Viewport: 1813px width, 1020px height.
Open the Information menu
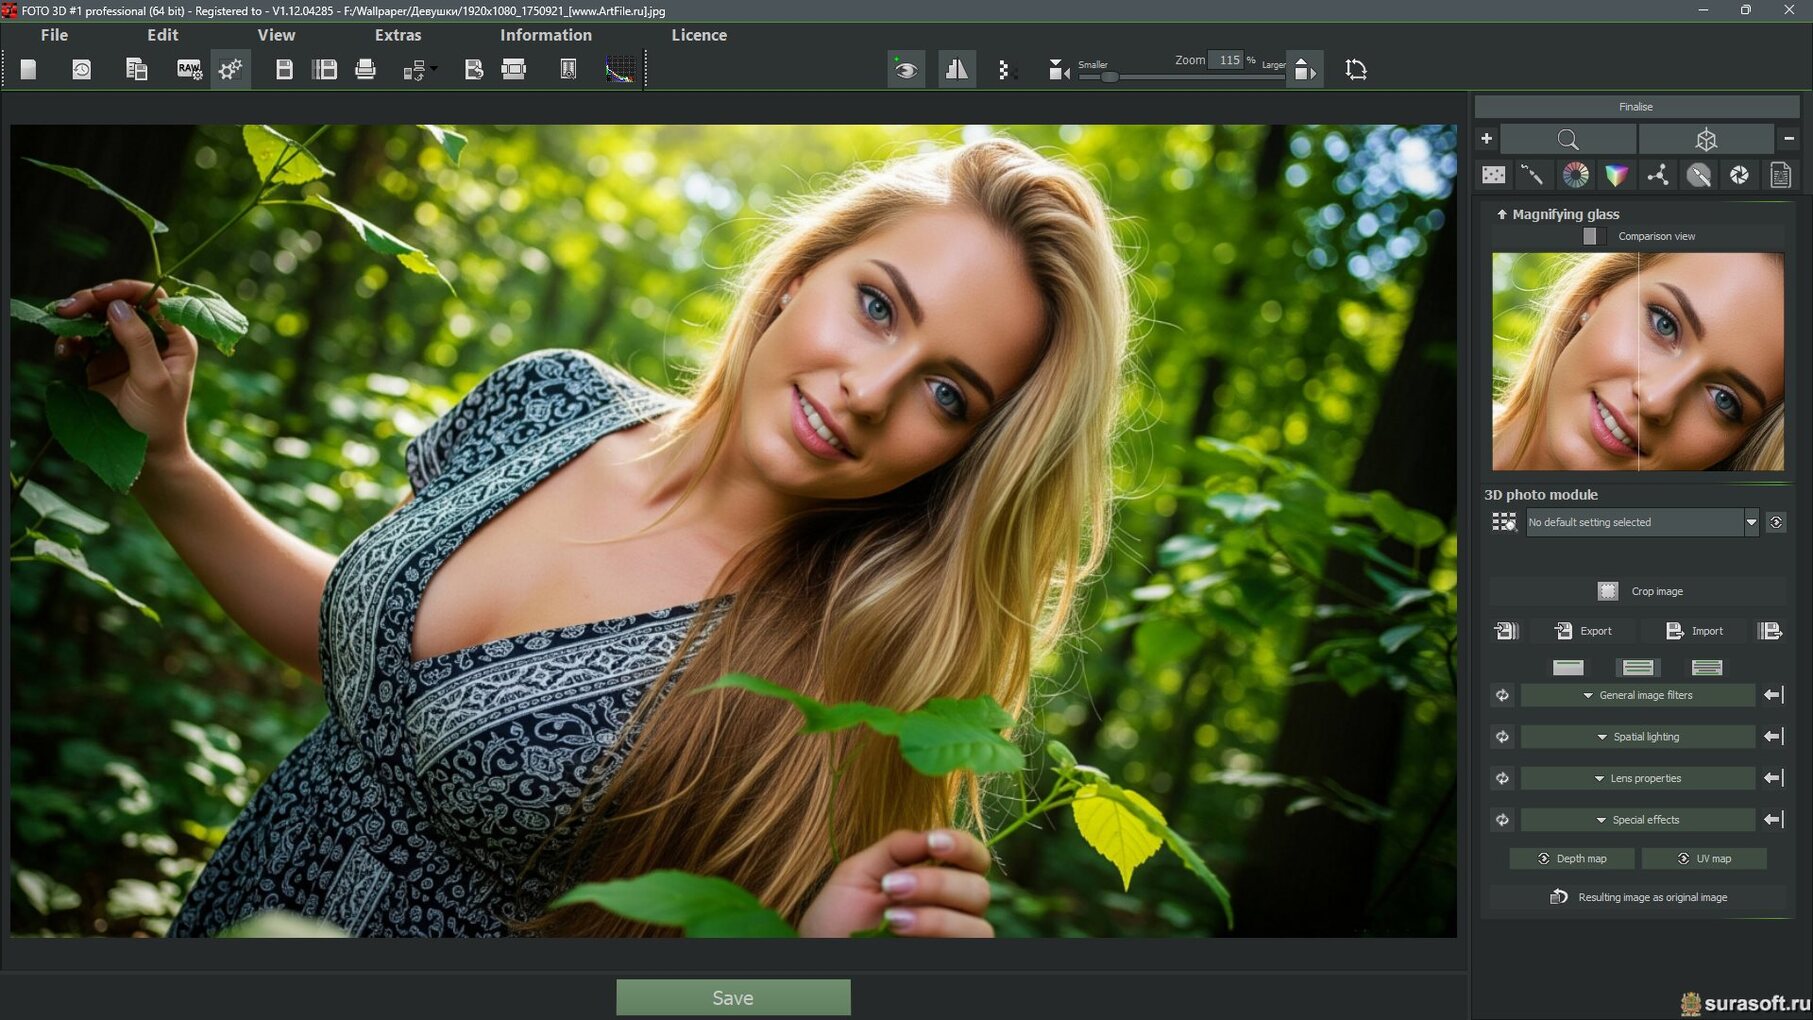[x=545, y=35]
